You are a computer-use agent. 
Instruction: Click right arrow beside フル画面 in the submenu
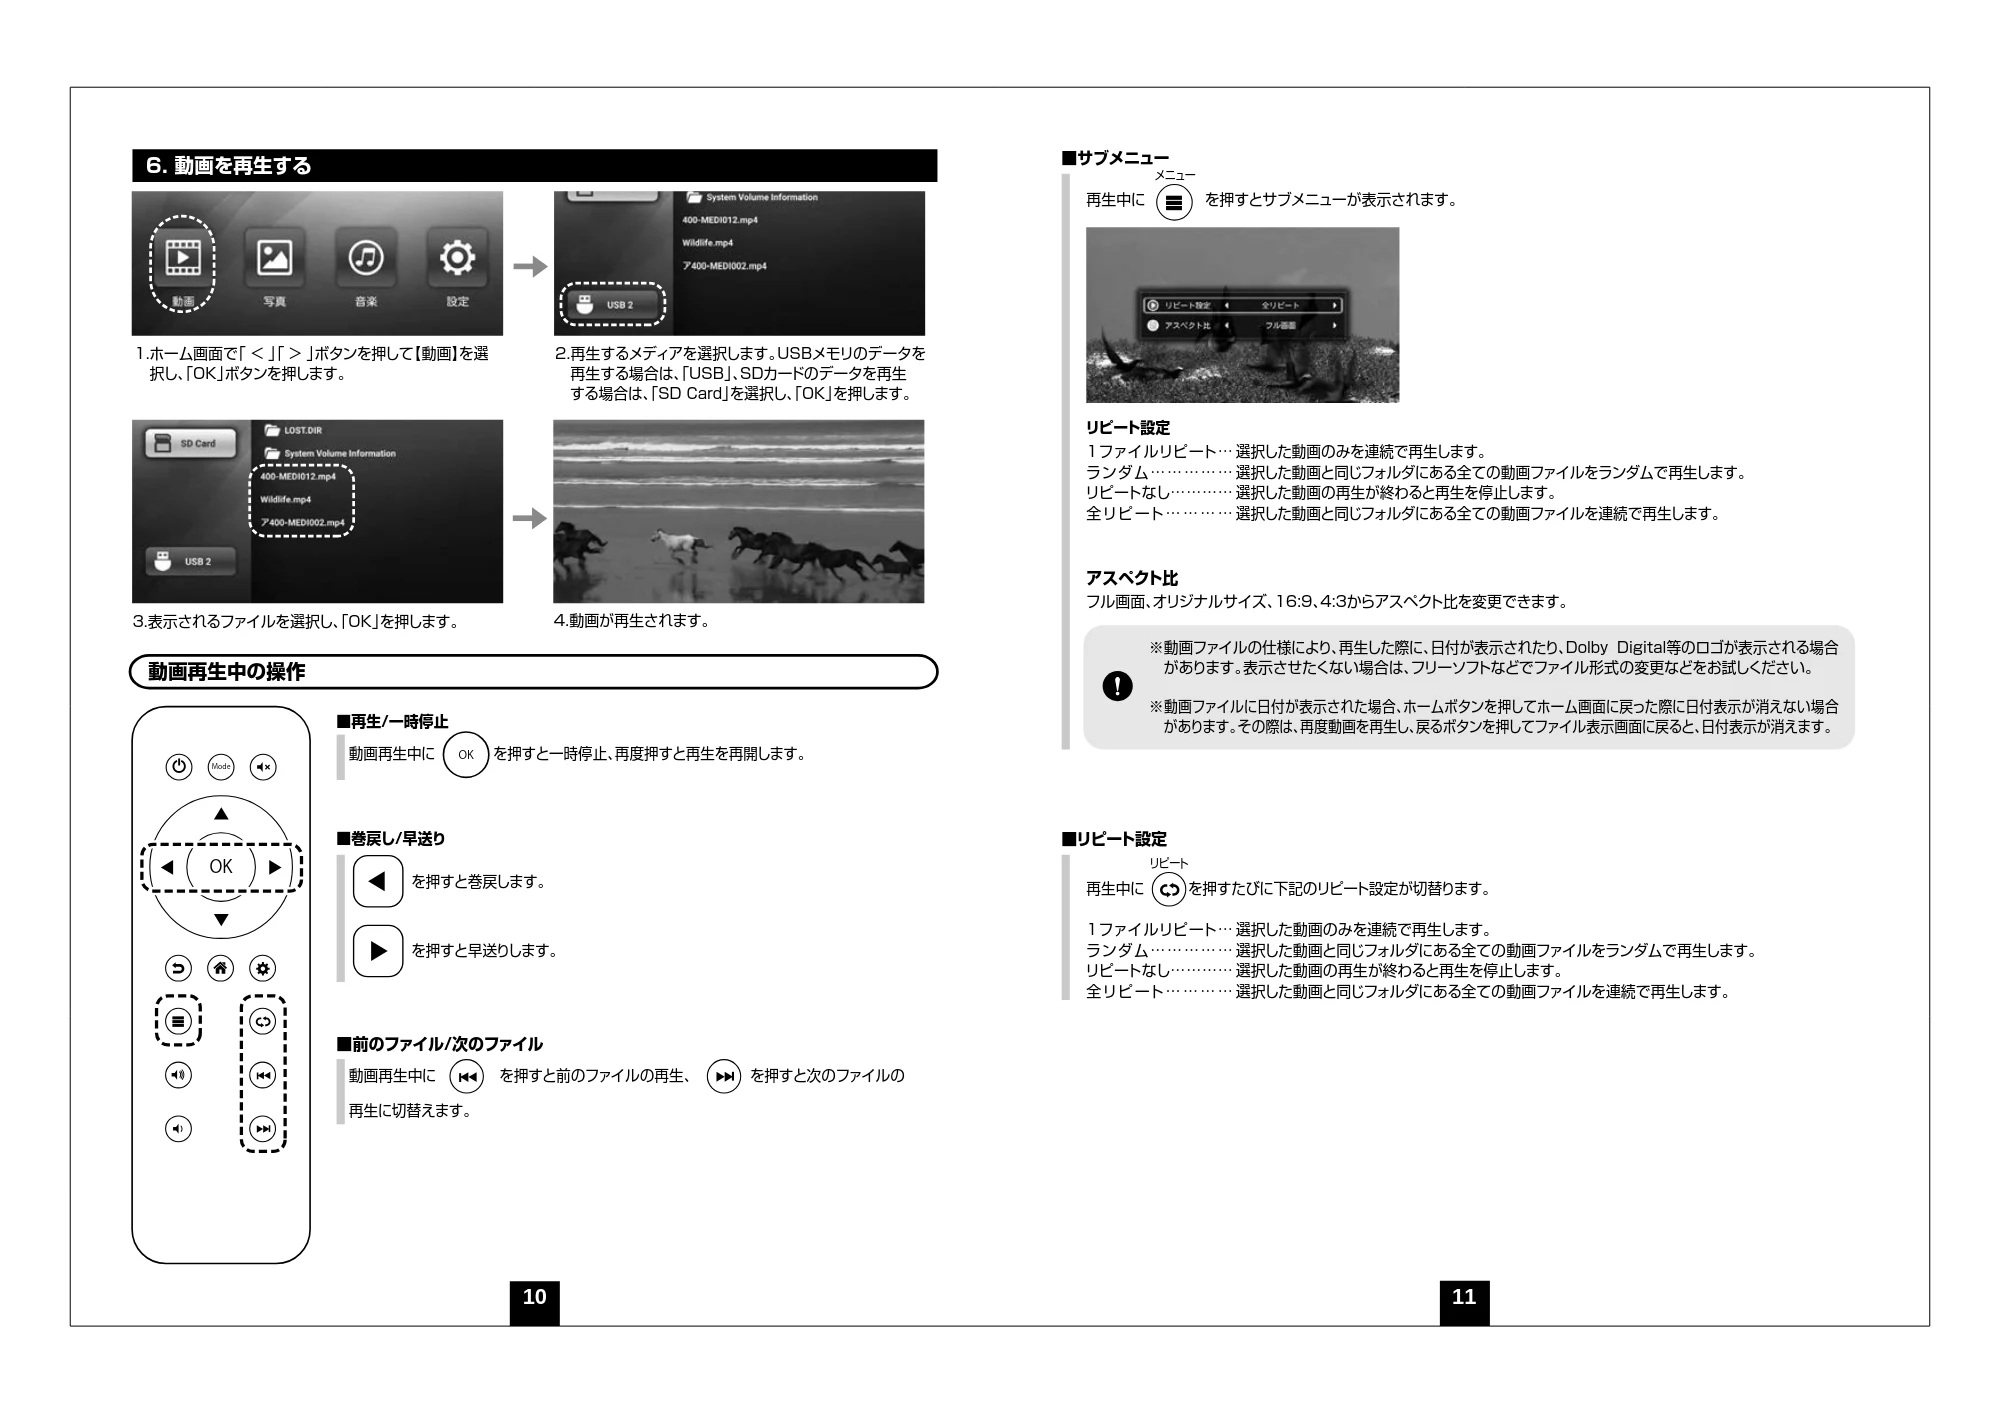click(1334, 325)
